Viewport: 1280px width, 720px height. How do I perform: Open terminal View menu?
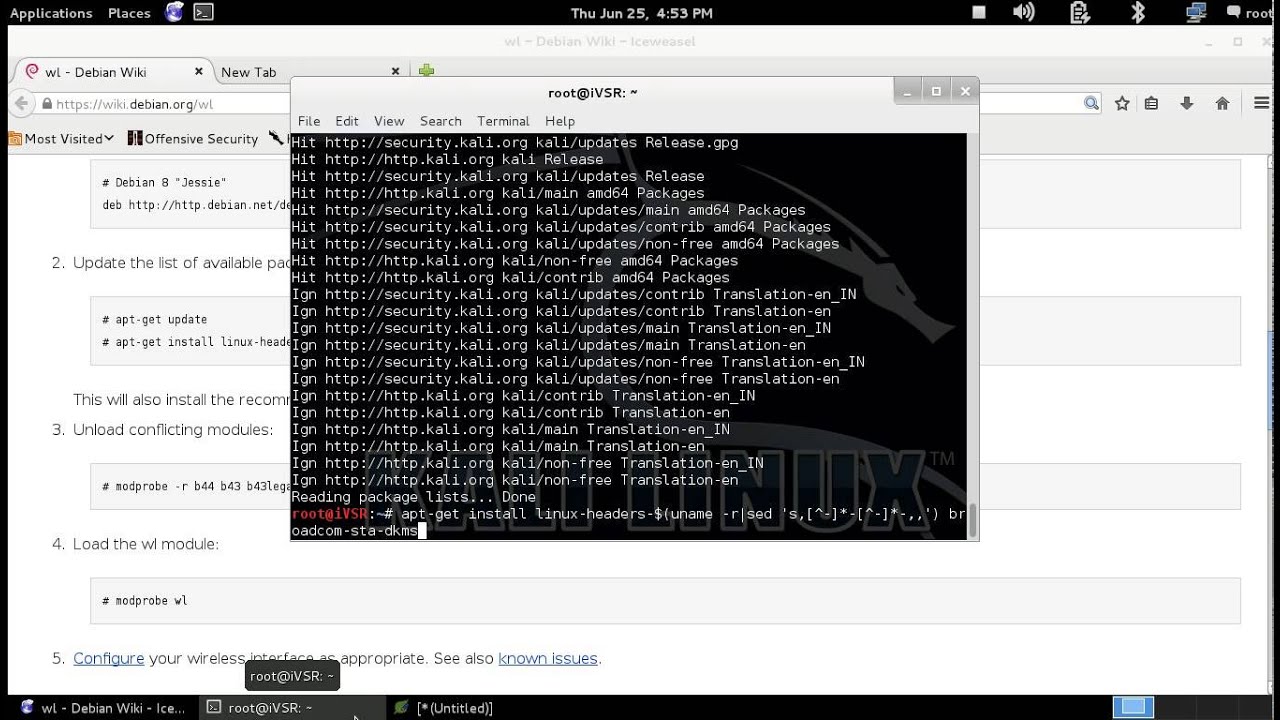389,121
